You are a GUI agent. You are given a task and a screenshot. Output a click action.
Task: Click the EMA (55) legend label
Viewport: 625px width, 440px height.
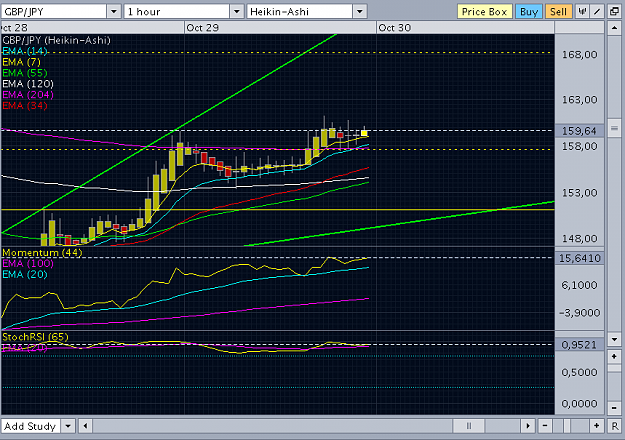25,73
